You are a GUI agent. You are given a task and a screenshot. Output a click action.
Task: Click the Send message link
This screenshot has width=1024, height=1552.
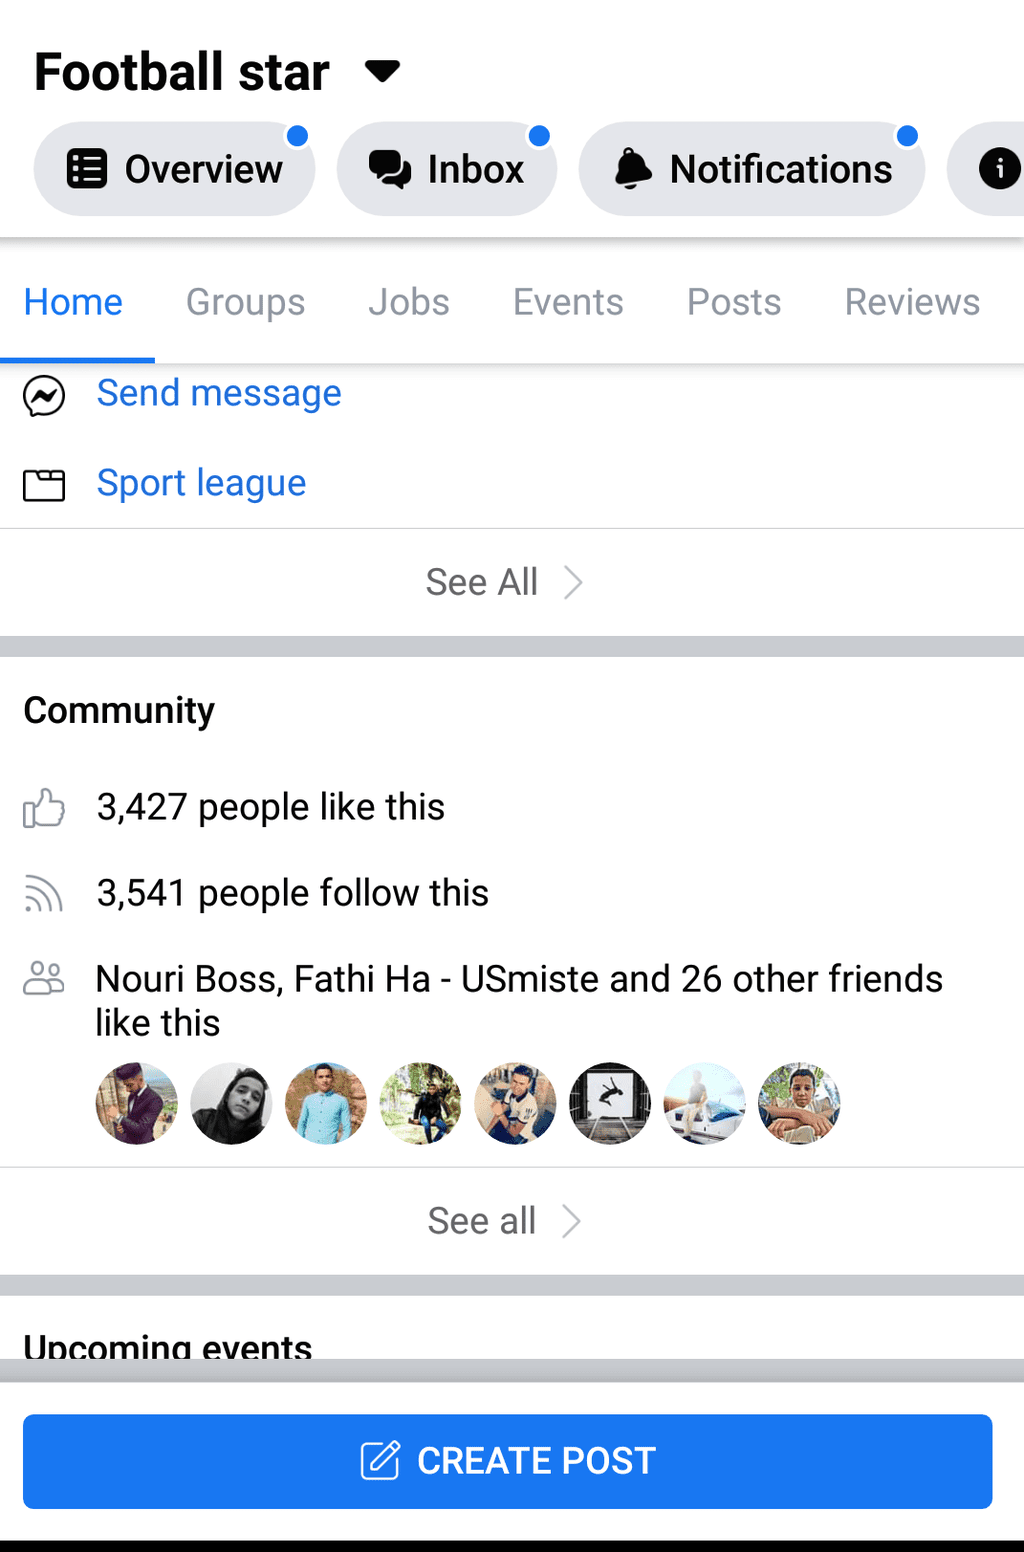(219, 394)
